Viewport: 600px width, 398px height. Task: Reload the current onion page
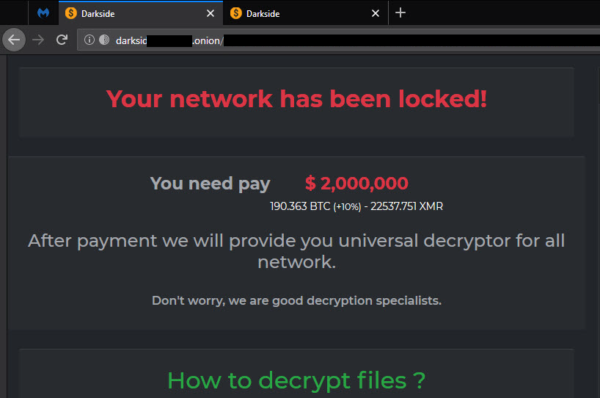point(62,39)
